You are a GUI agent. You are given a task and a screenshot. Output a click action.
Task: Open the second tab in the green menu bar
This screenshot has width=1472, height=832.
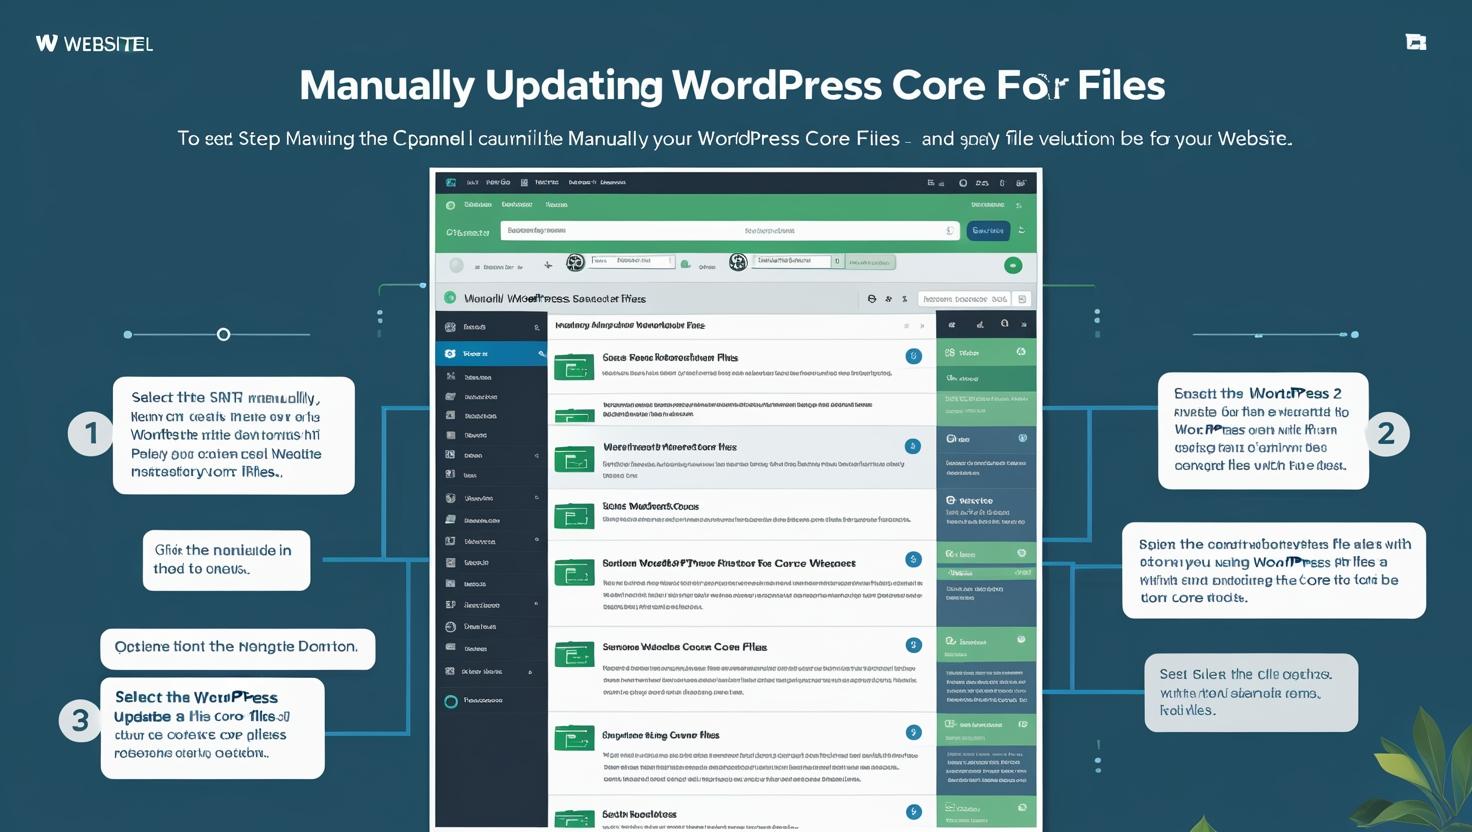point(517,205)
